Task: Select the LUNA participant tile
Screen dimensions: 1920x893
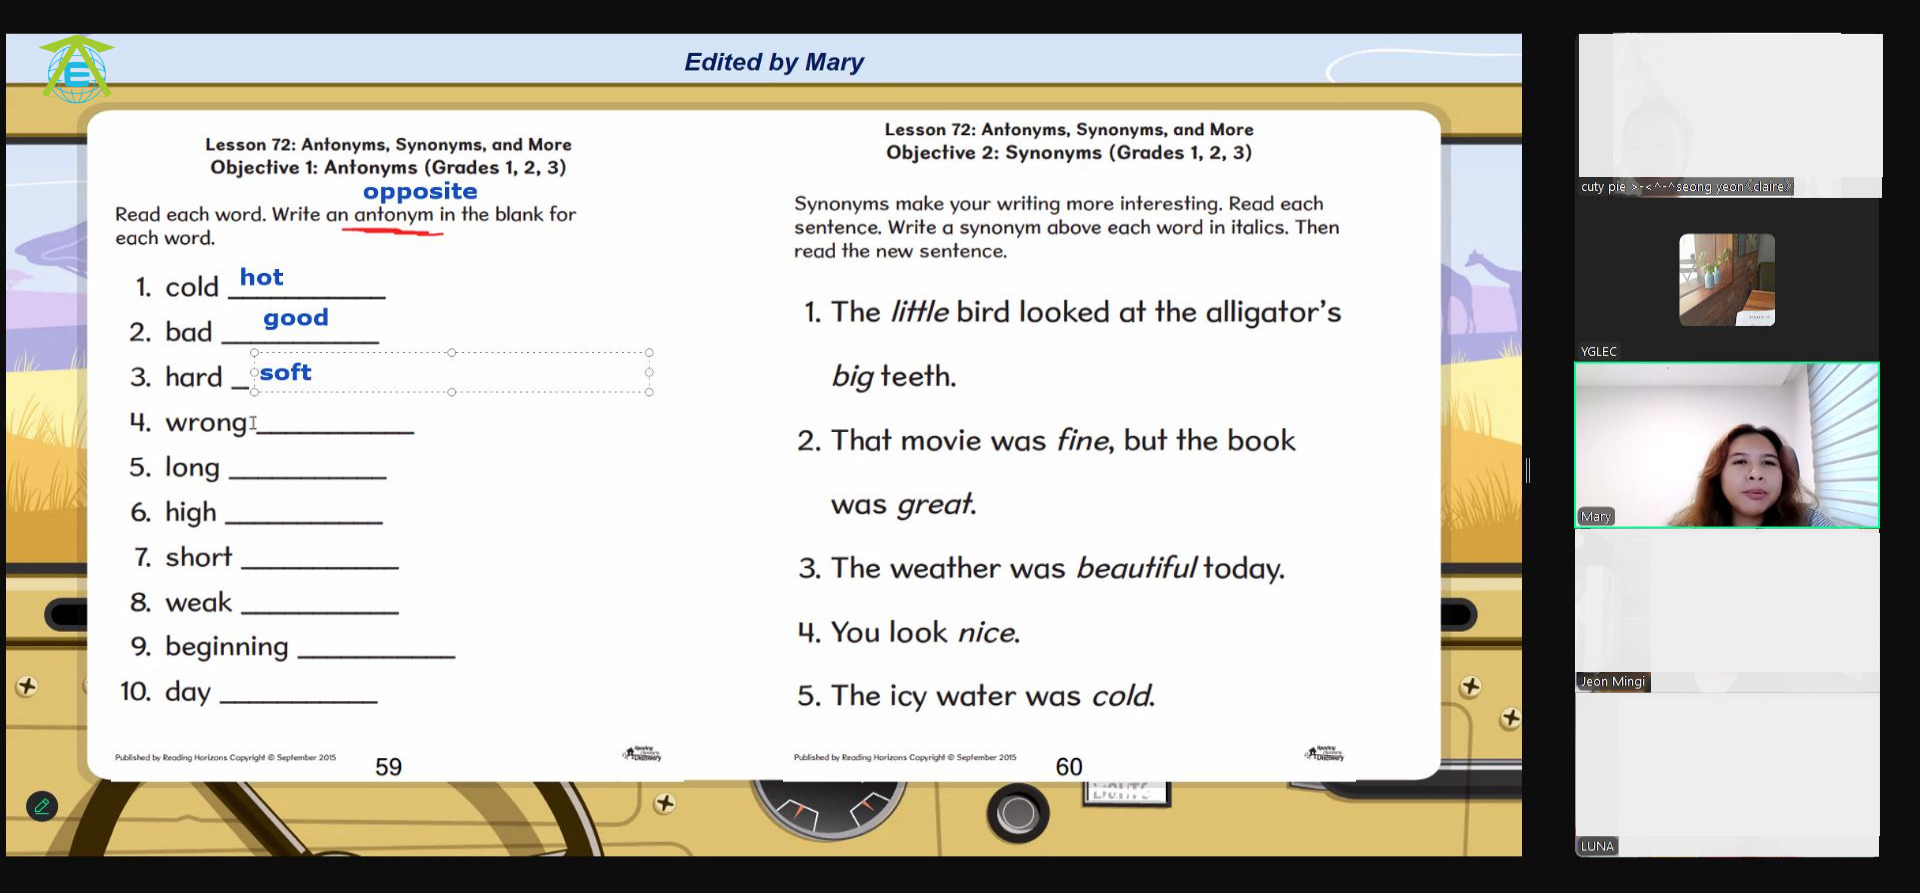Action: 1727,776
